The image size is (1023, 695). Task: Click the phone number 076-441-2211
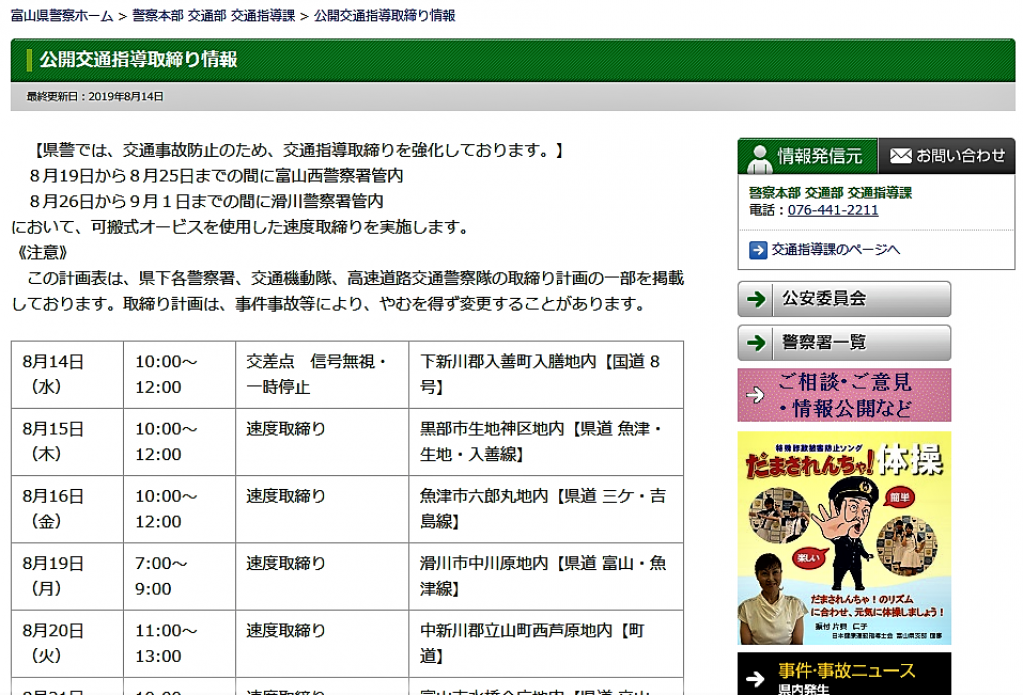click(x=833, y=210)
